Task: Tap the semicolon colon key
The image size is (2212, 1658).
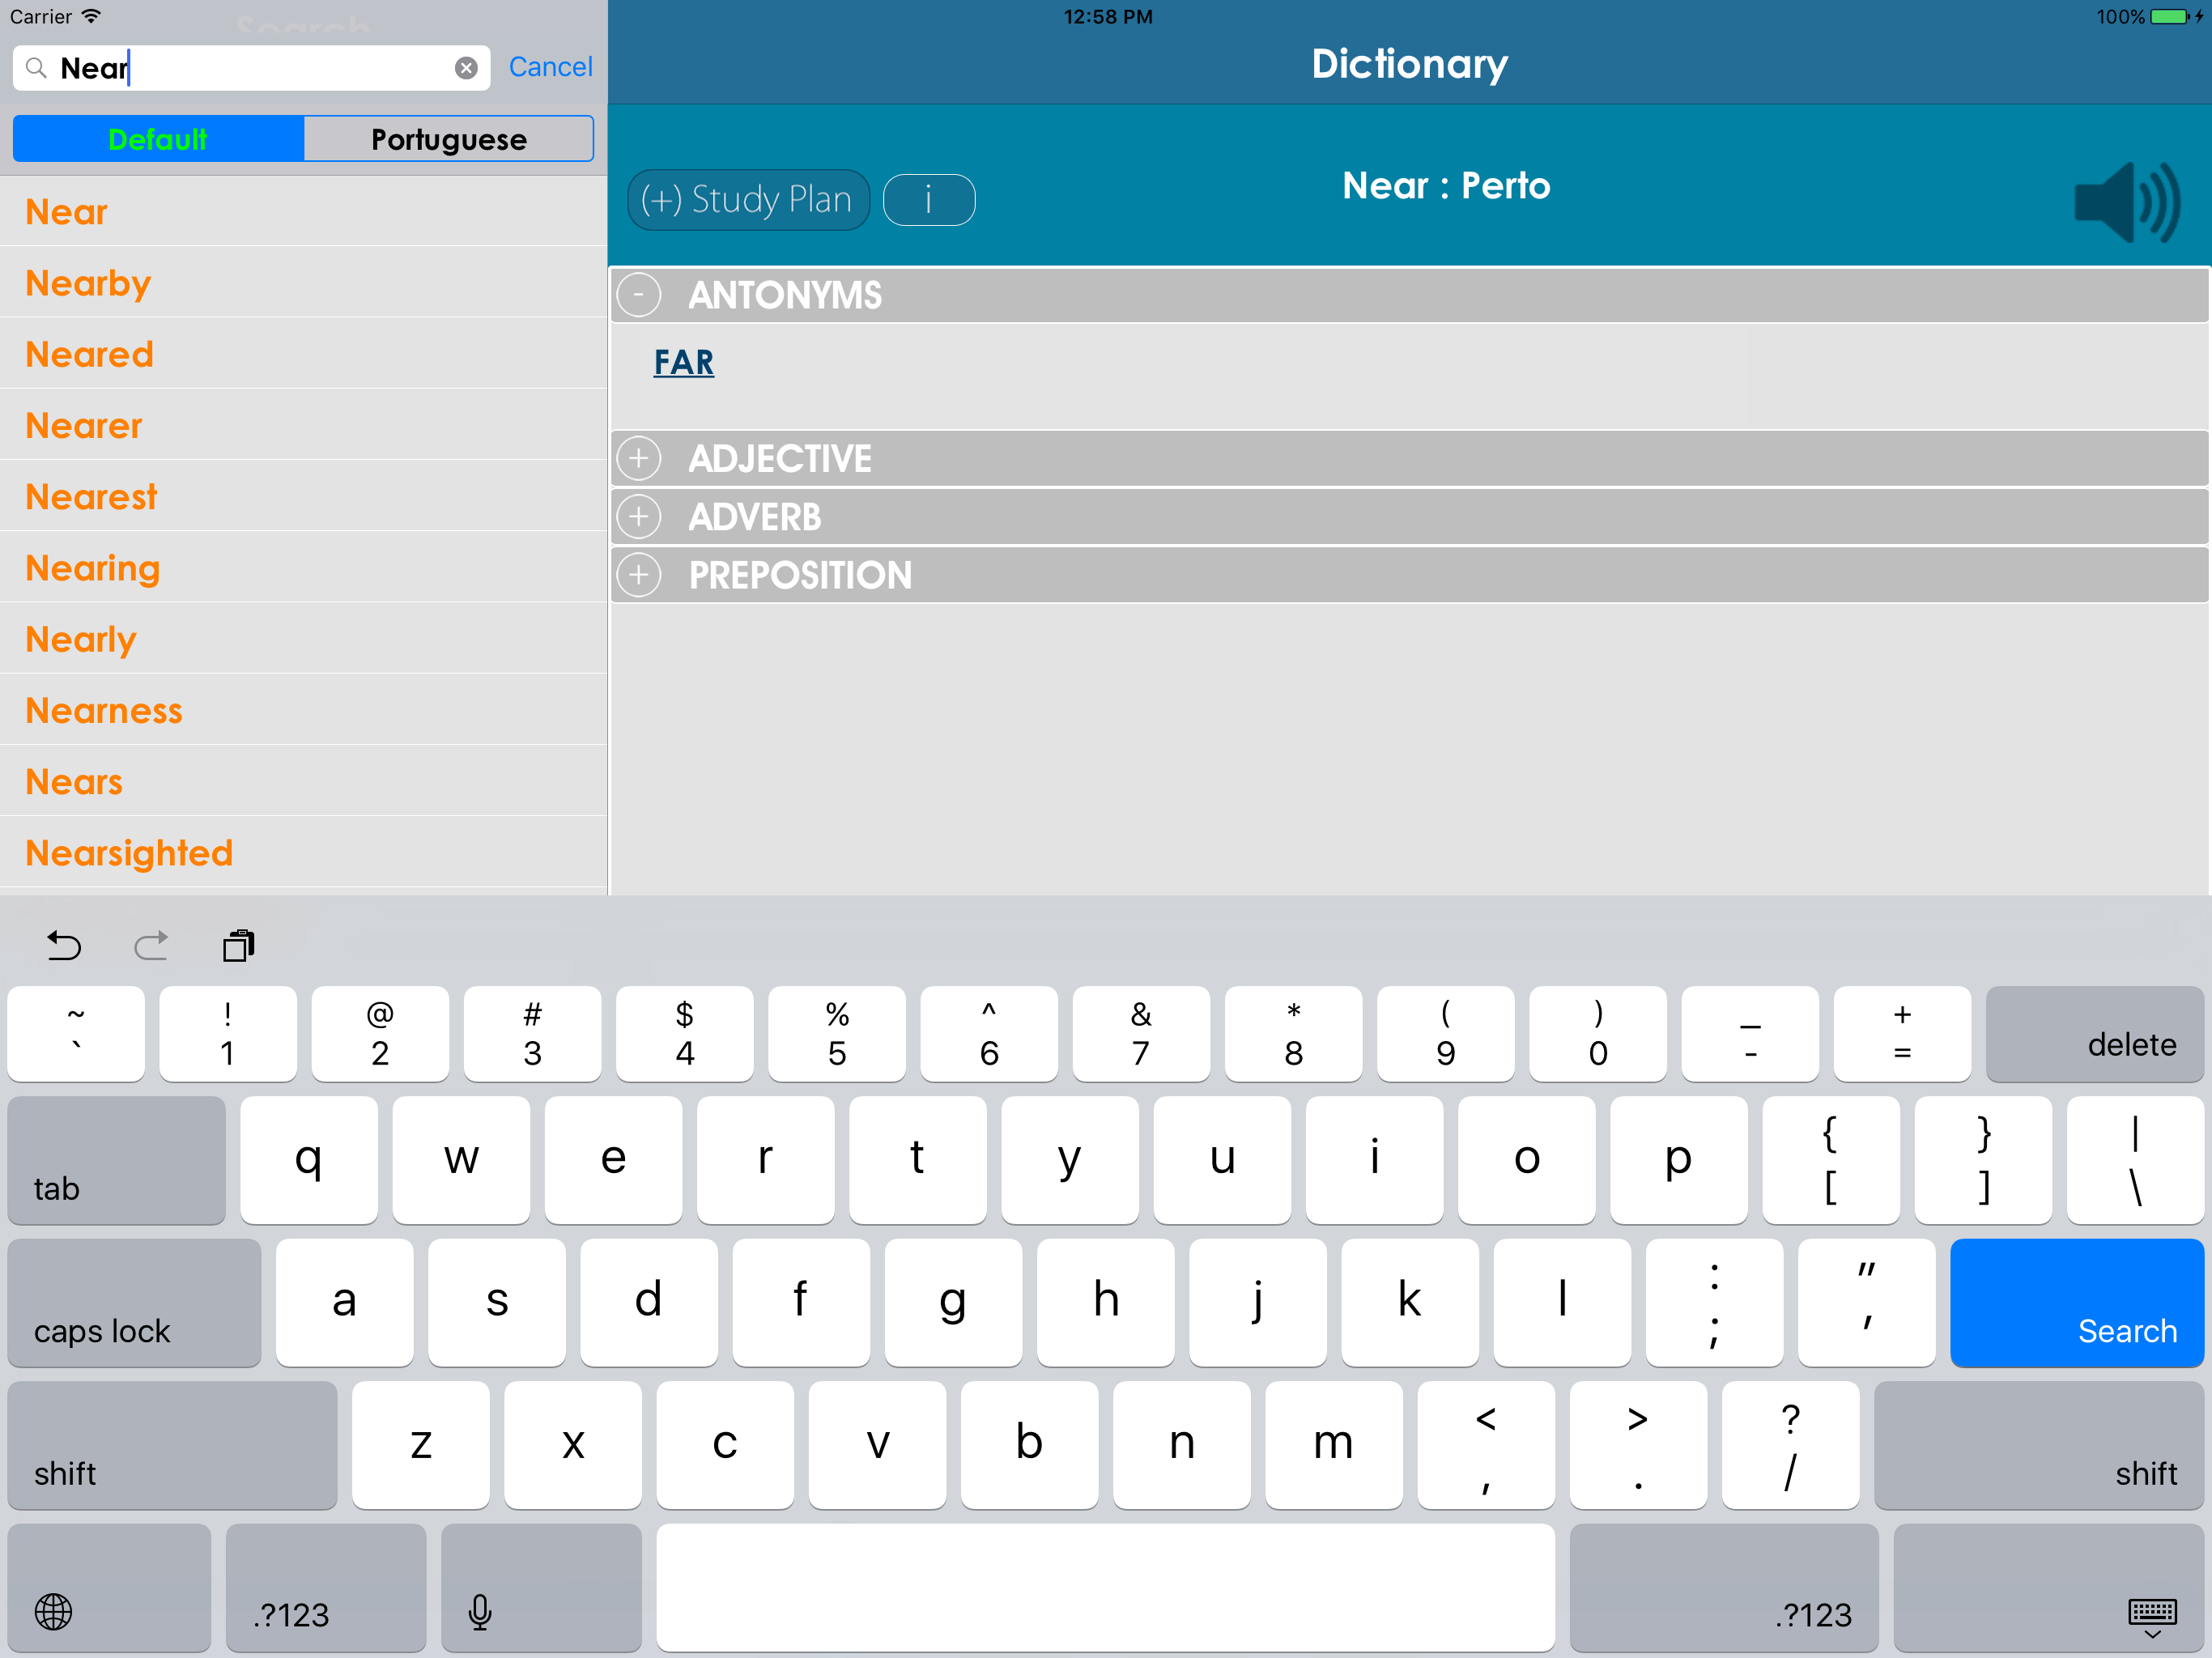Action: click(x=1714, y=1303)
